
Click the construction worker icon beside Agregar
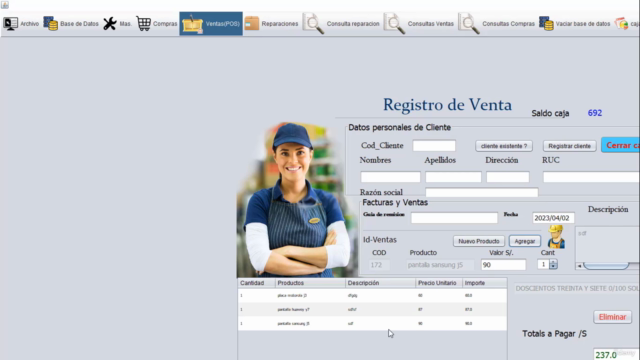click(556, 237)
